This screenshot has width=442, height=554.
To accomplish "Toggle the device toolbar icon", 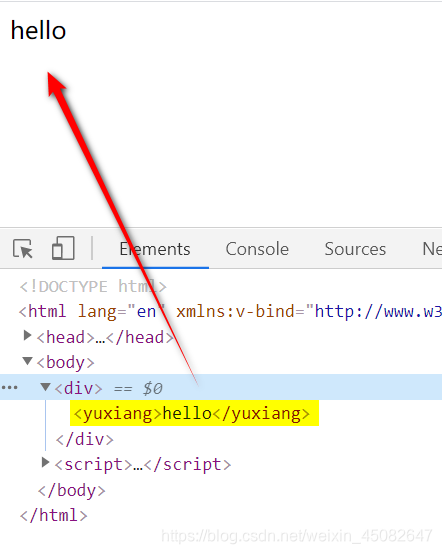I will pyautogui.click(x=63, y=248).
